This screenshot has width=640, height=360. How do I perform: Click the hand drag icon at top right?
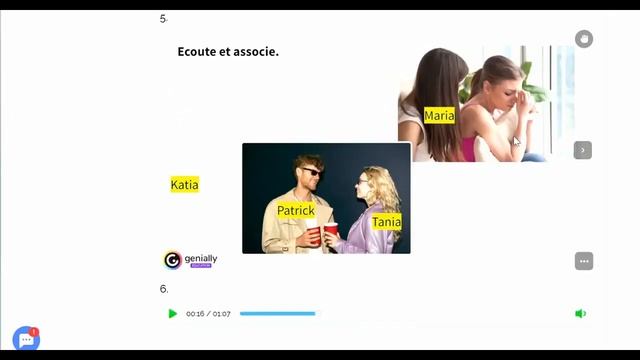584,39
